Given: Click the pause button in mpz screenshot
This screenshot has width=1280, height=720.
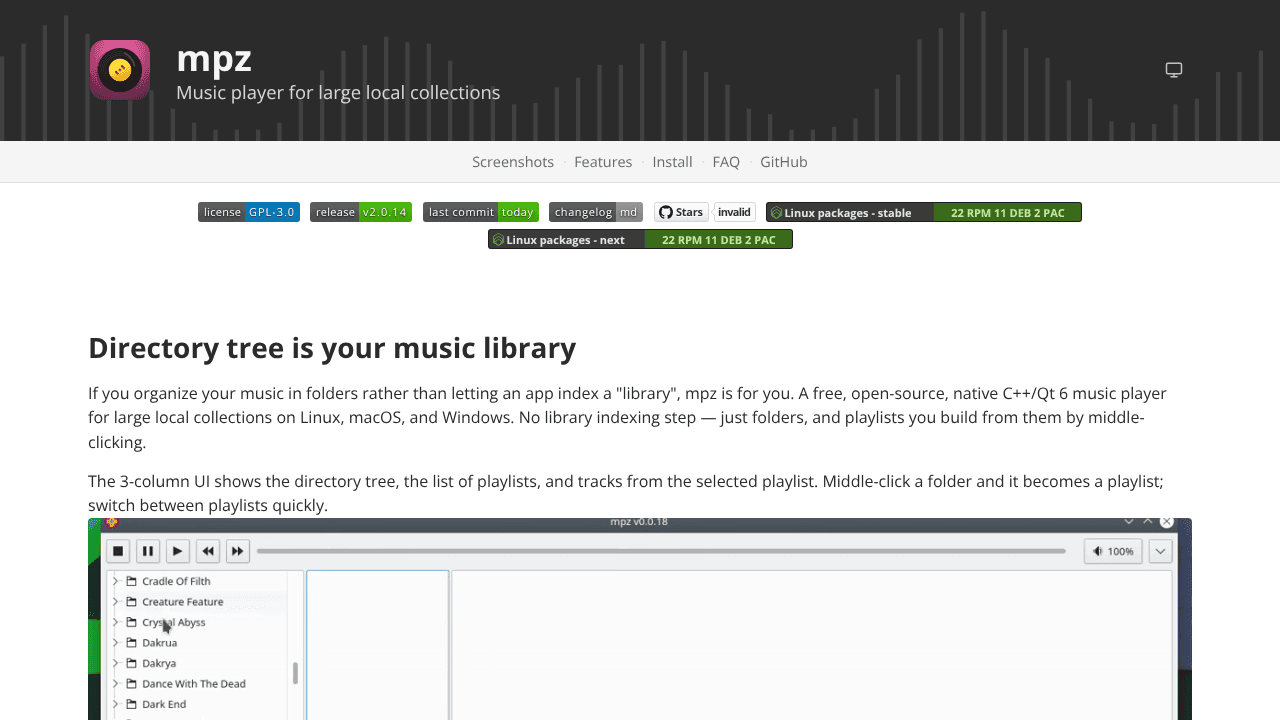Looking at the screenshot, I should click(x=148, y=551).
